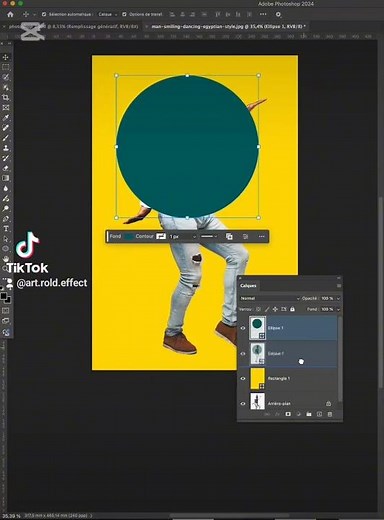Click the Fond fill color swatch

coord(128,236)
